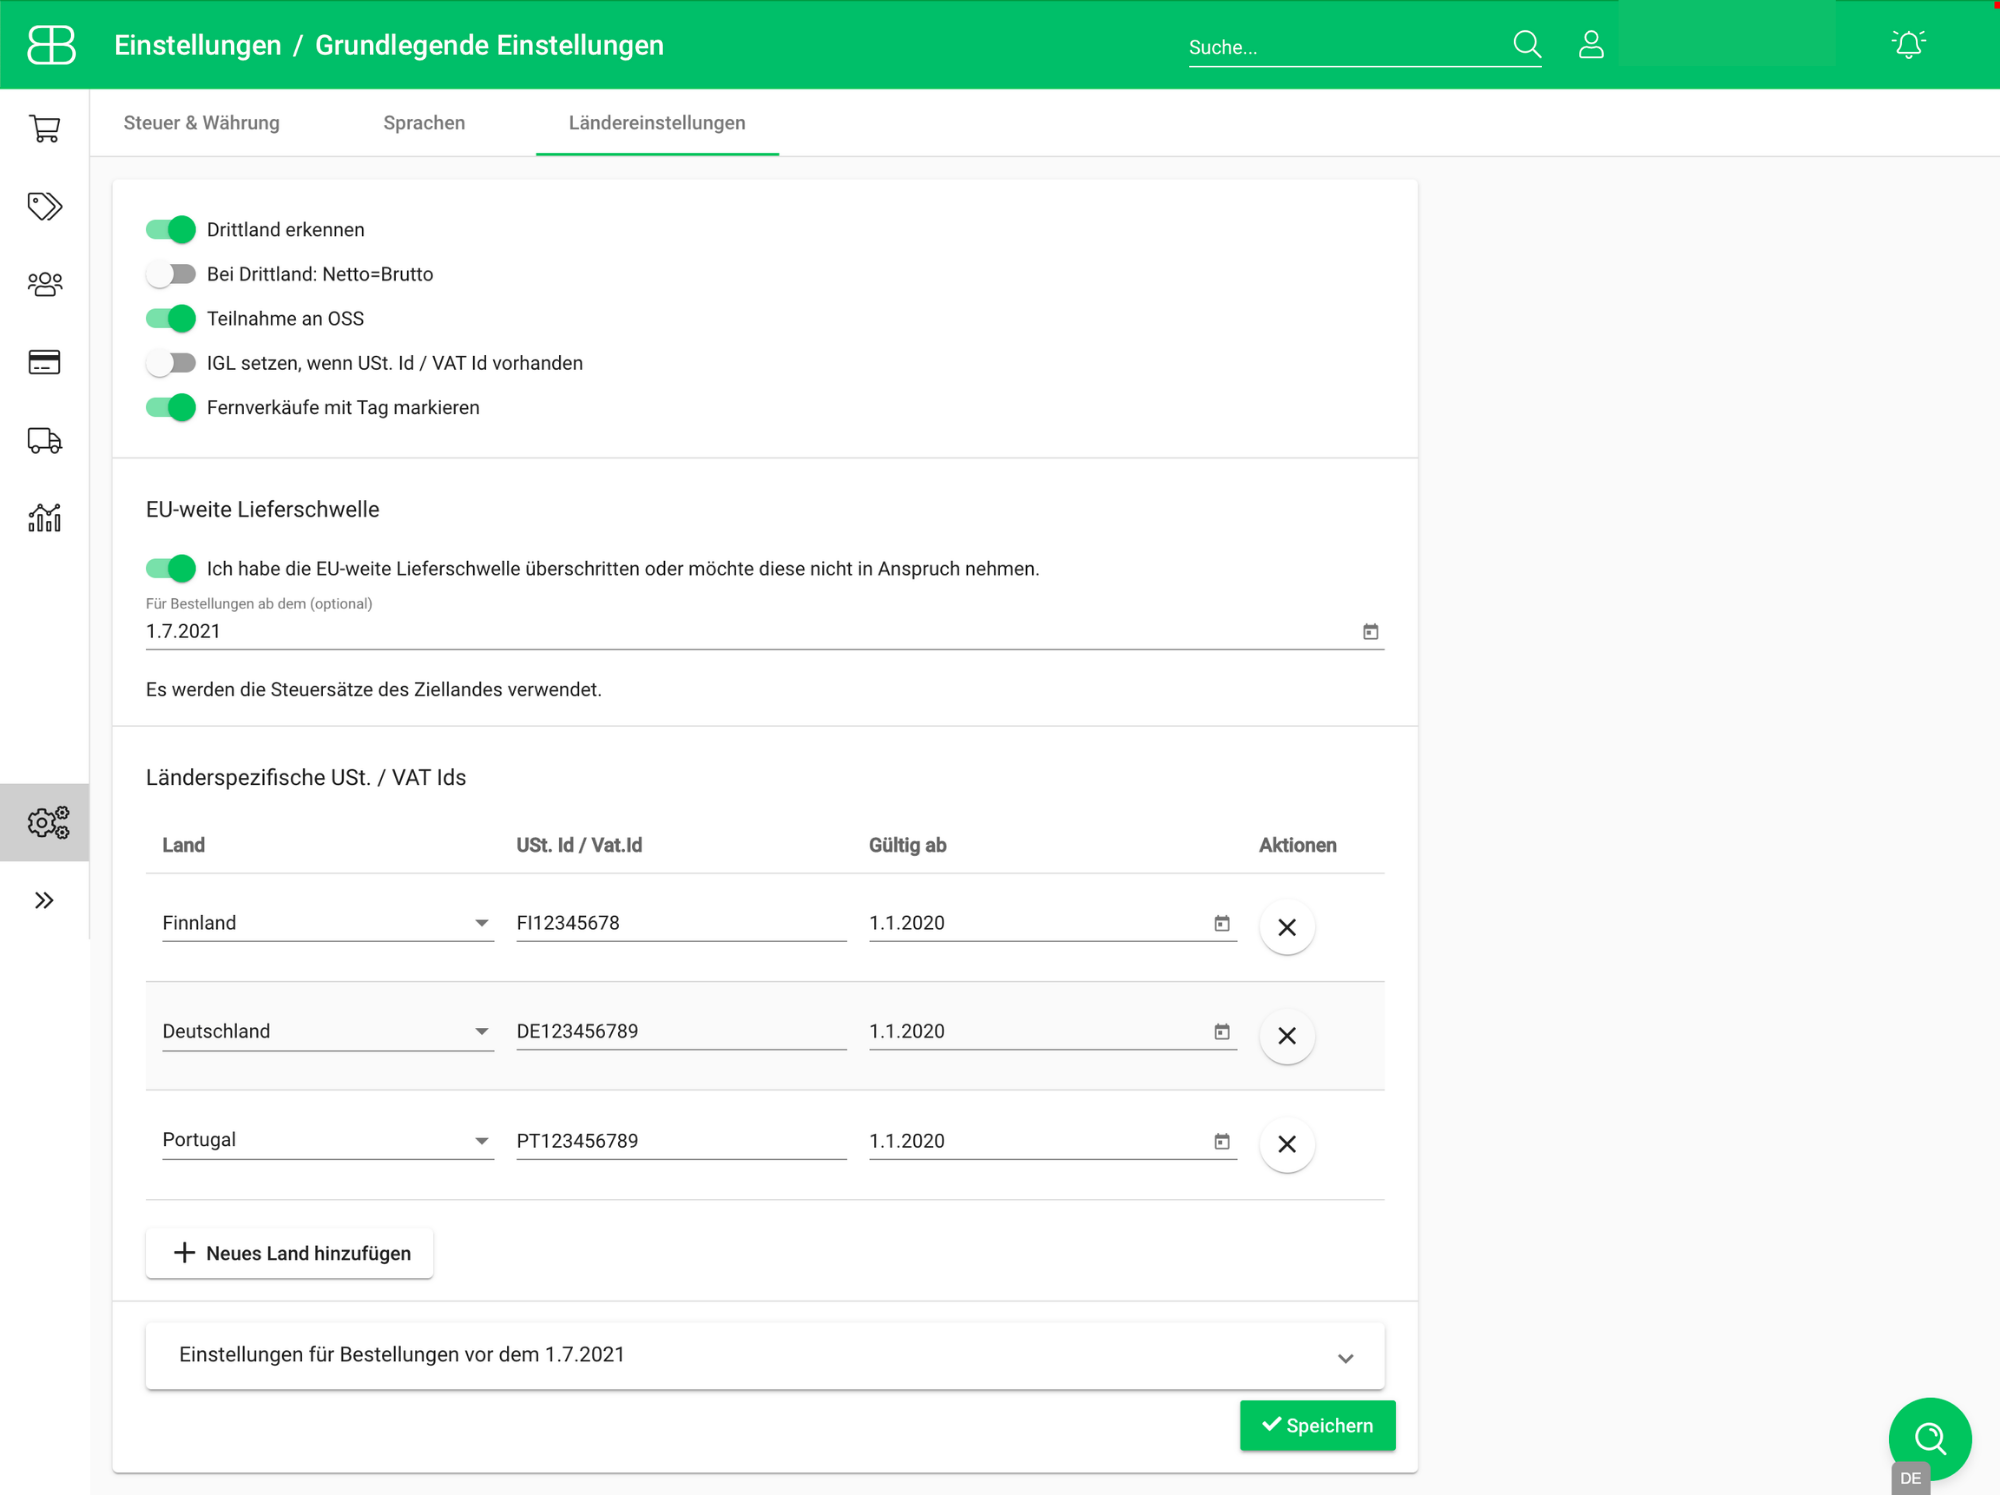Image resolution: width=2000 pixels, height=1495 pixels.
Task: Select the statistics chart icon
Action: [x=44, y=518]
